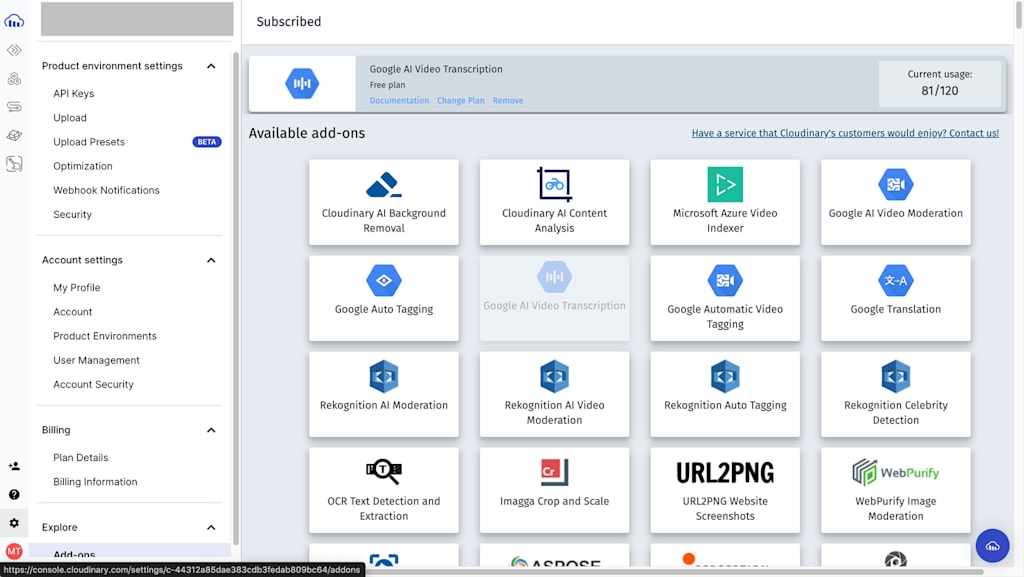Open Webhook Notifications settings
Screen dimensions: 1024x577
pyautogui.click(x=106, y=190)
